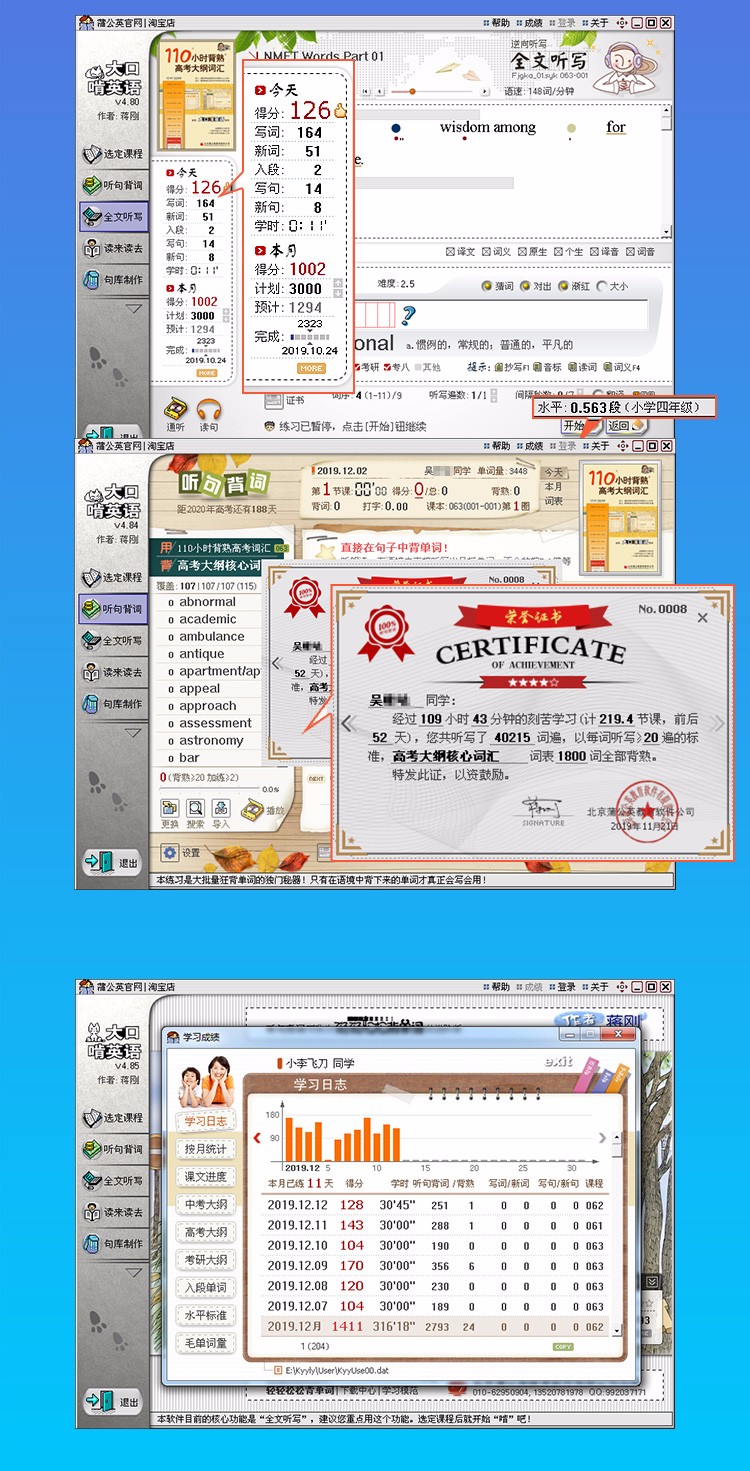Select 听句背词 in the v4.84 window sidebar

point(113,608)
